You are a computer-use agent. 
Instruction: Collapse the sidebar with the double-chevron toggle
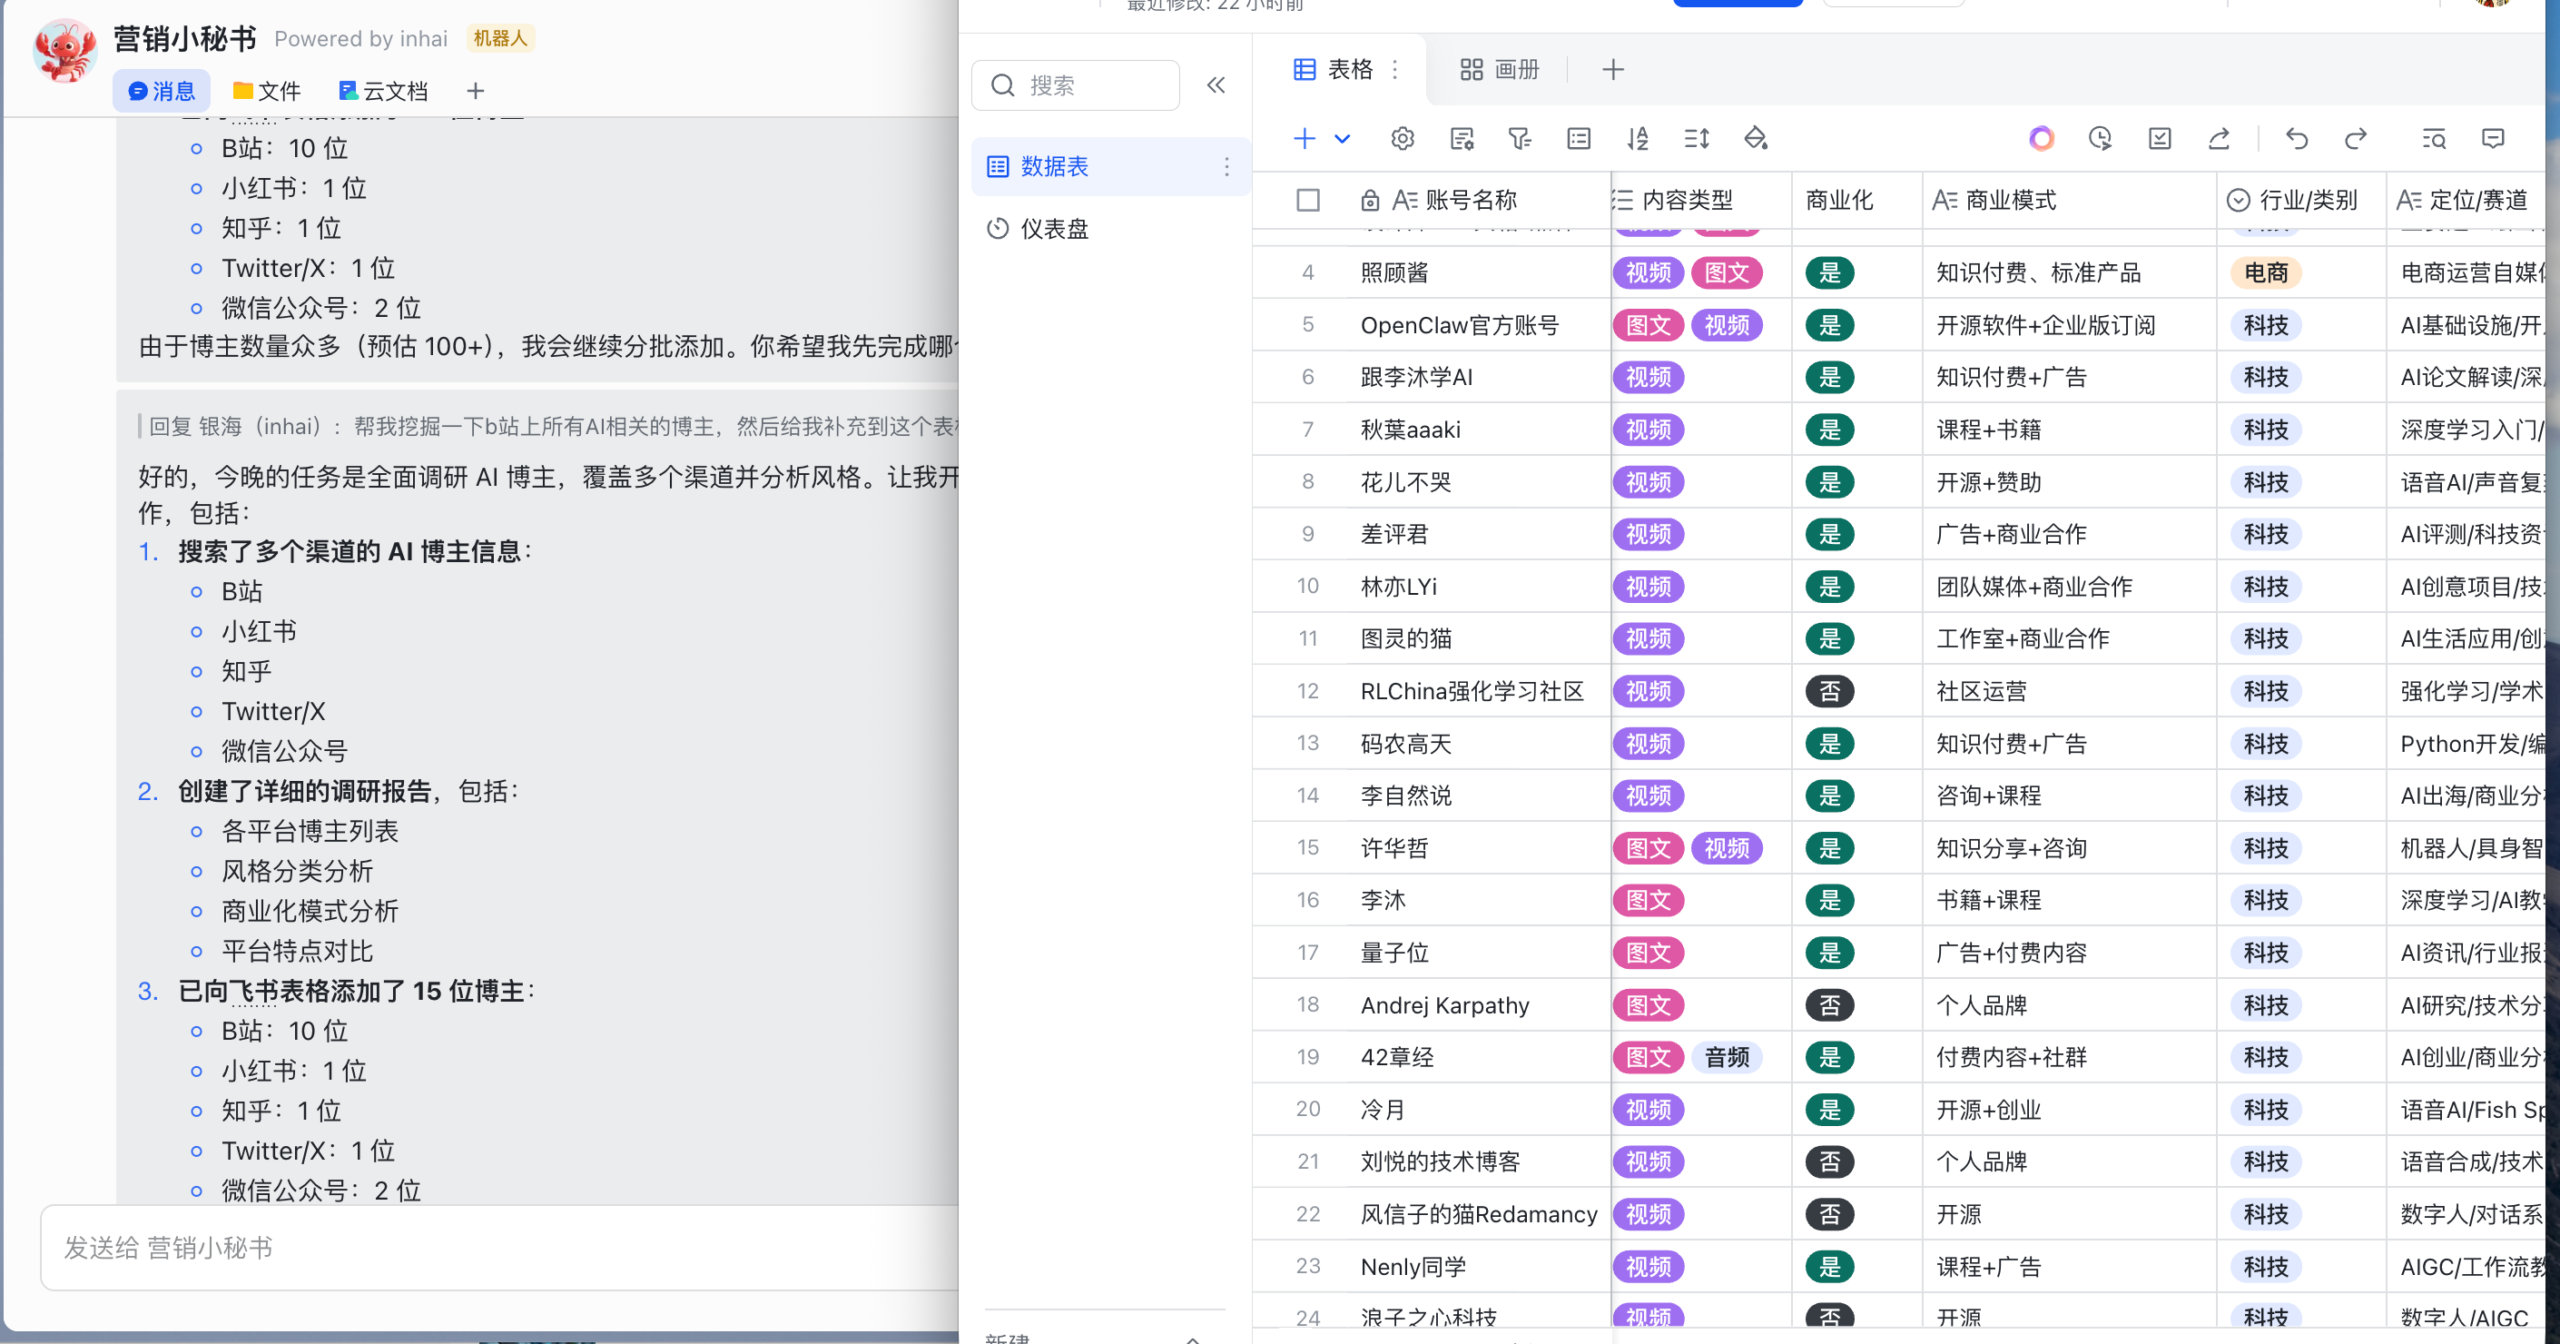1216,85
